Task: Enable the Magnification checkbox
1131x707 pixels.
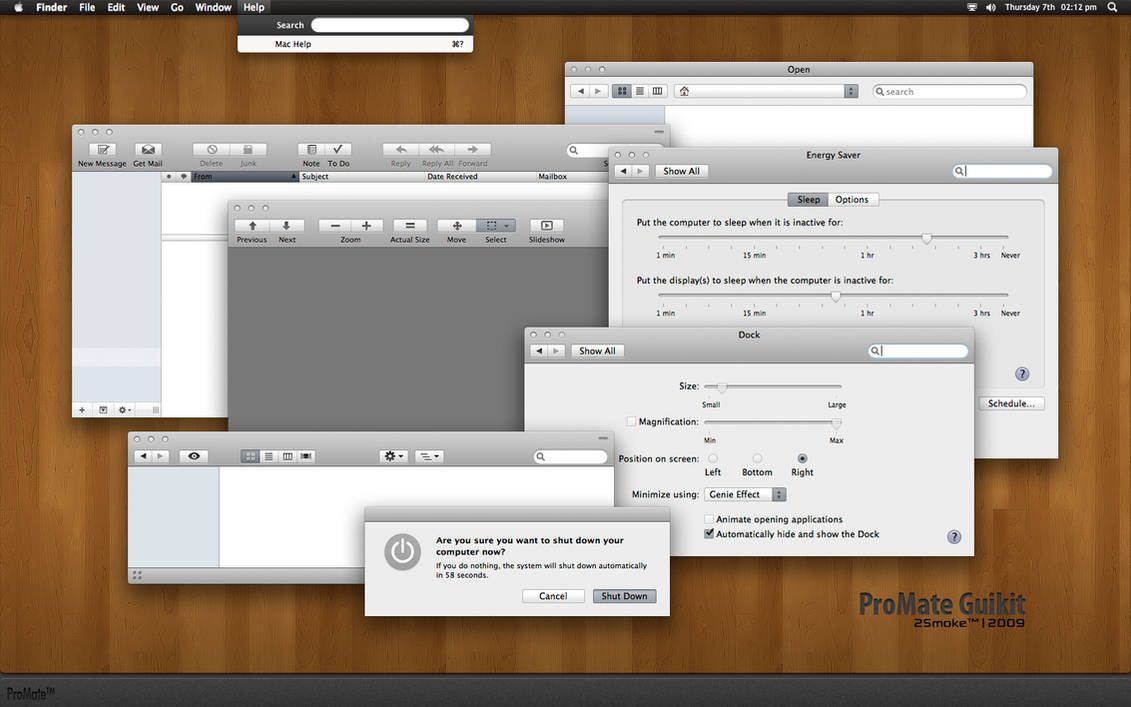Action: [632, 421]
